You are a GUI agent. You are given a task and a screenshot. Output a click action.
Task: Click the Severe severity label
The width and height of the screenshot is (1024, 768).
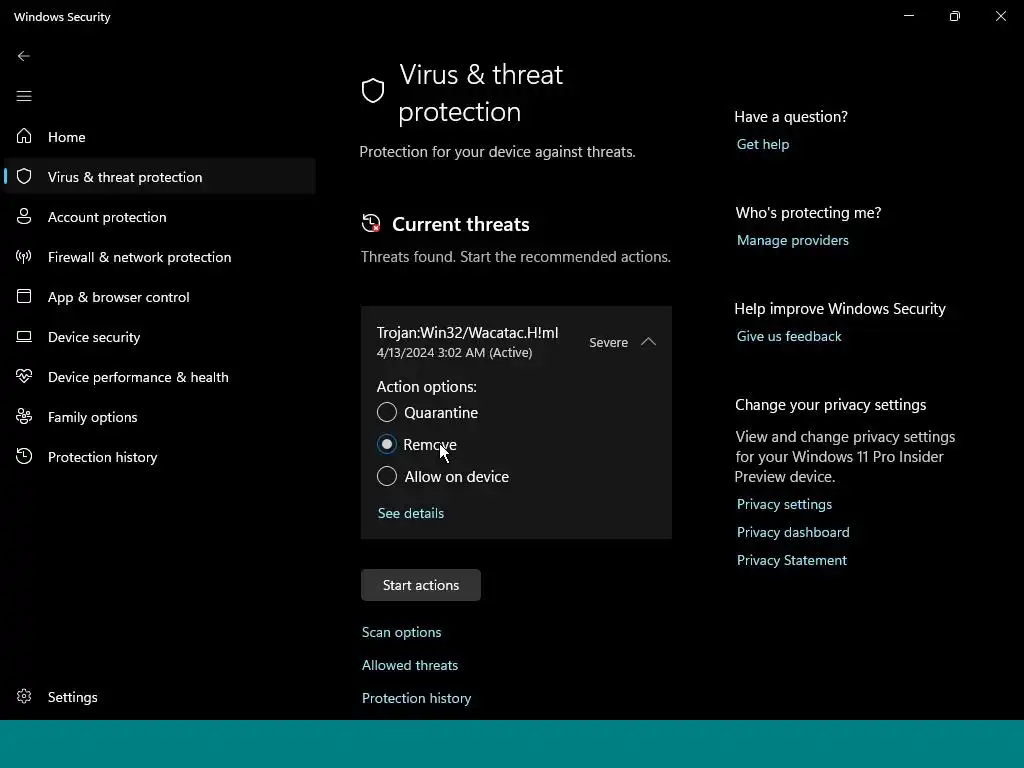[609, 342]
